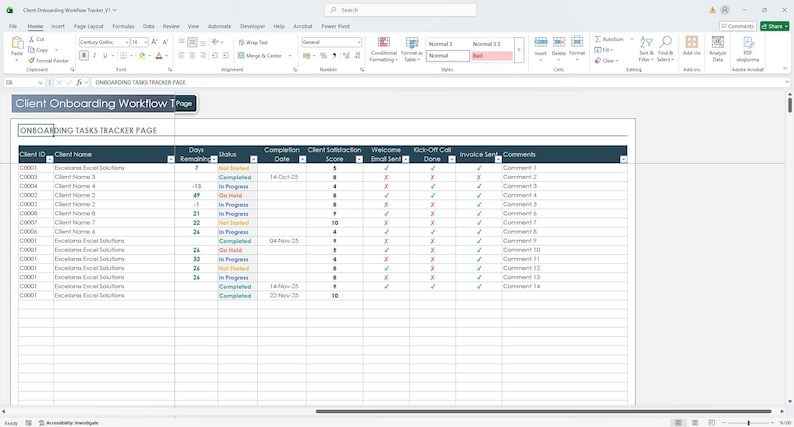Toggle Center horizontal alignment
The width and height of the screenshot is (794, 427).
point(192,56)
